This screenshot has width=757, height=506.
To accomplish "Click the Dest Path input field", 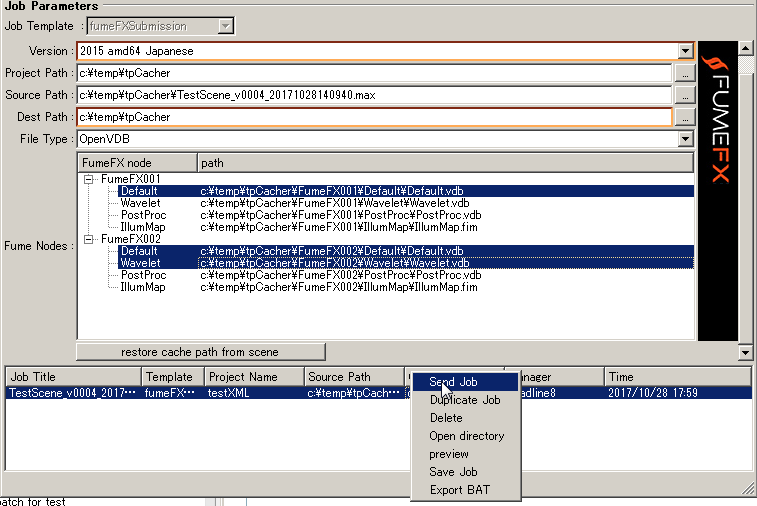I will (x=374, y=117).
